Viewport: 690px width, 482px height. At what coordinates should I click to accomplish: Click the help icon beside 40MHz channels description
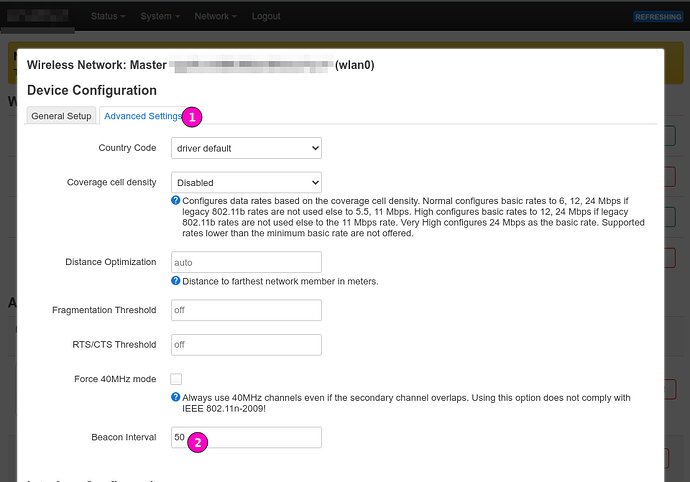coord(176,397)
